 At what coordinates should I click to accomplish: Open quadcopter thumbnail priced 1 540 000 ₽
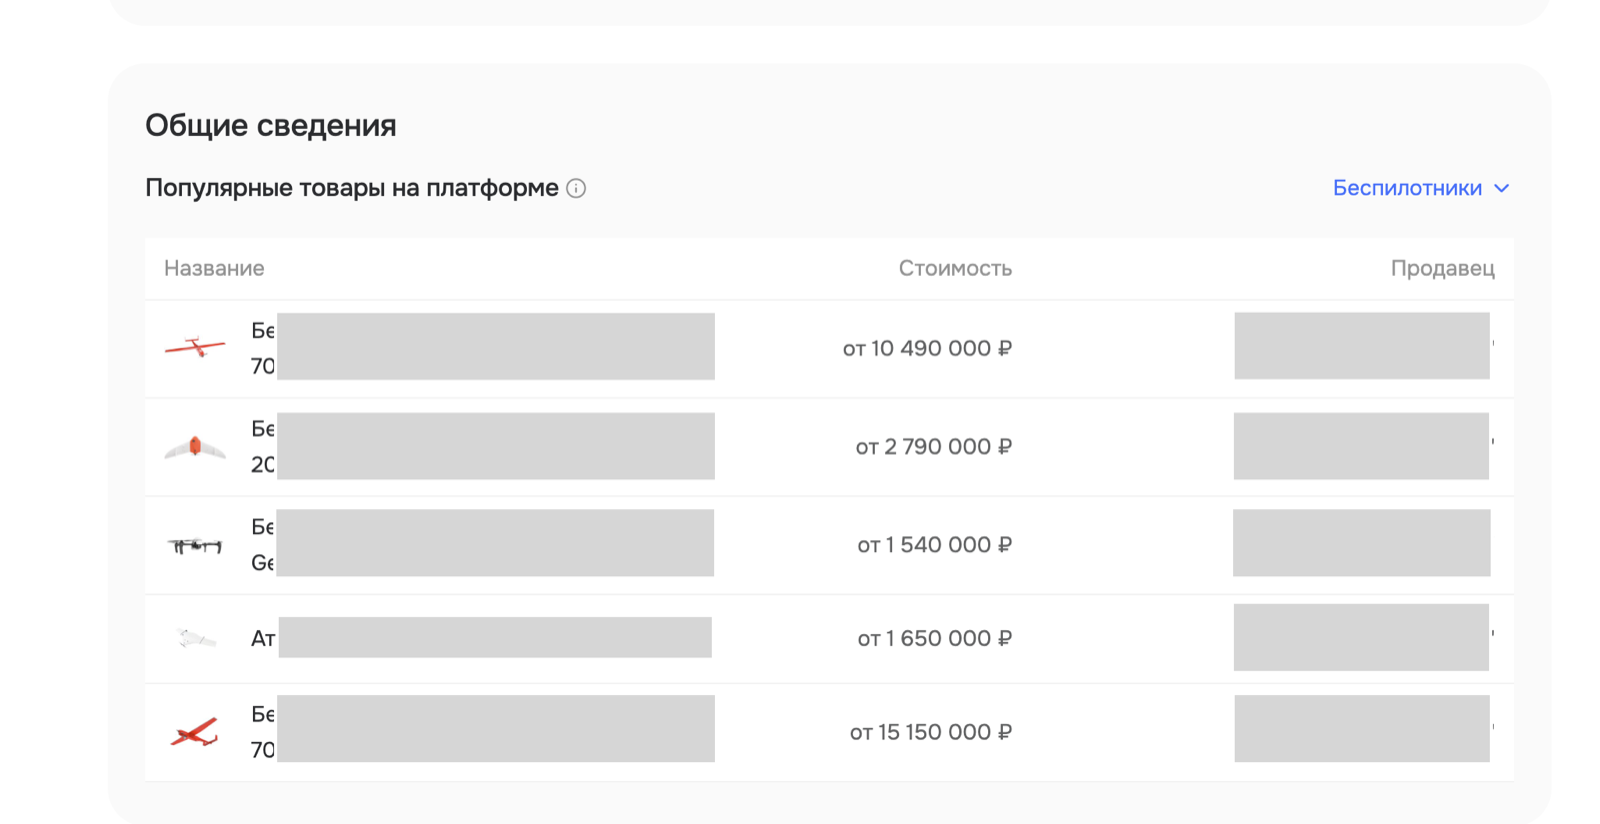tap(195, 545)
